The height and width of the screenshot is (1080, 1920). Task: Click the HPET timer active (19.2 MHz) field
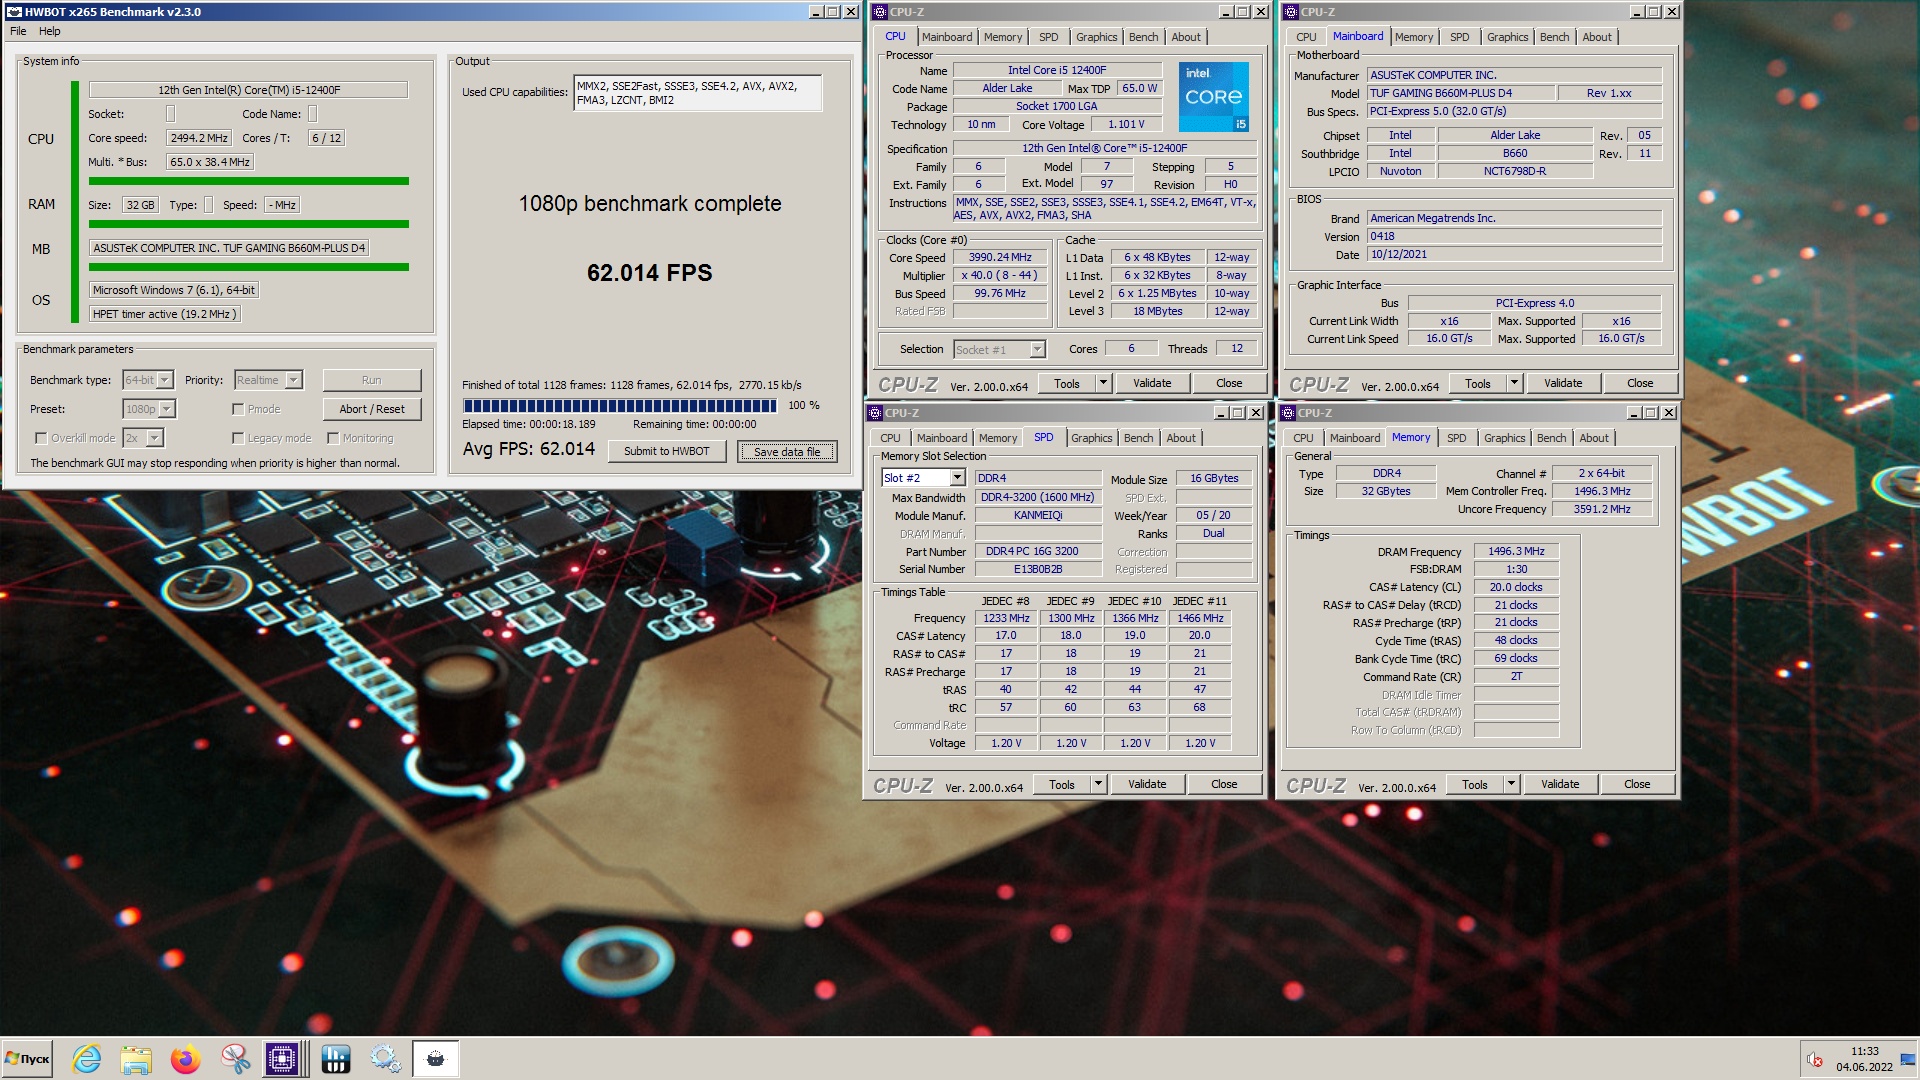click(x=165, y=314)
